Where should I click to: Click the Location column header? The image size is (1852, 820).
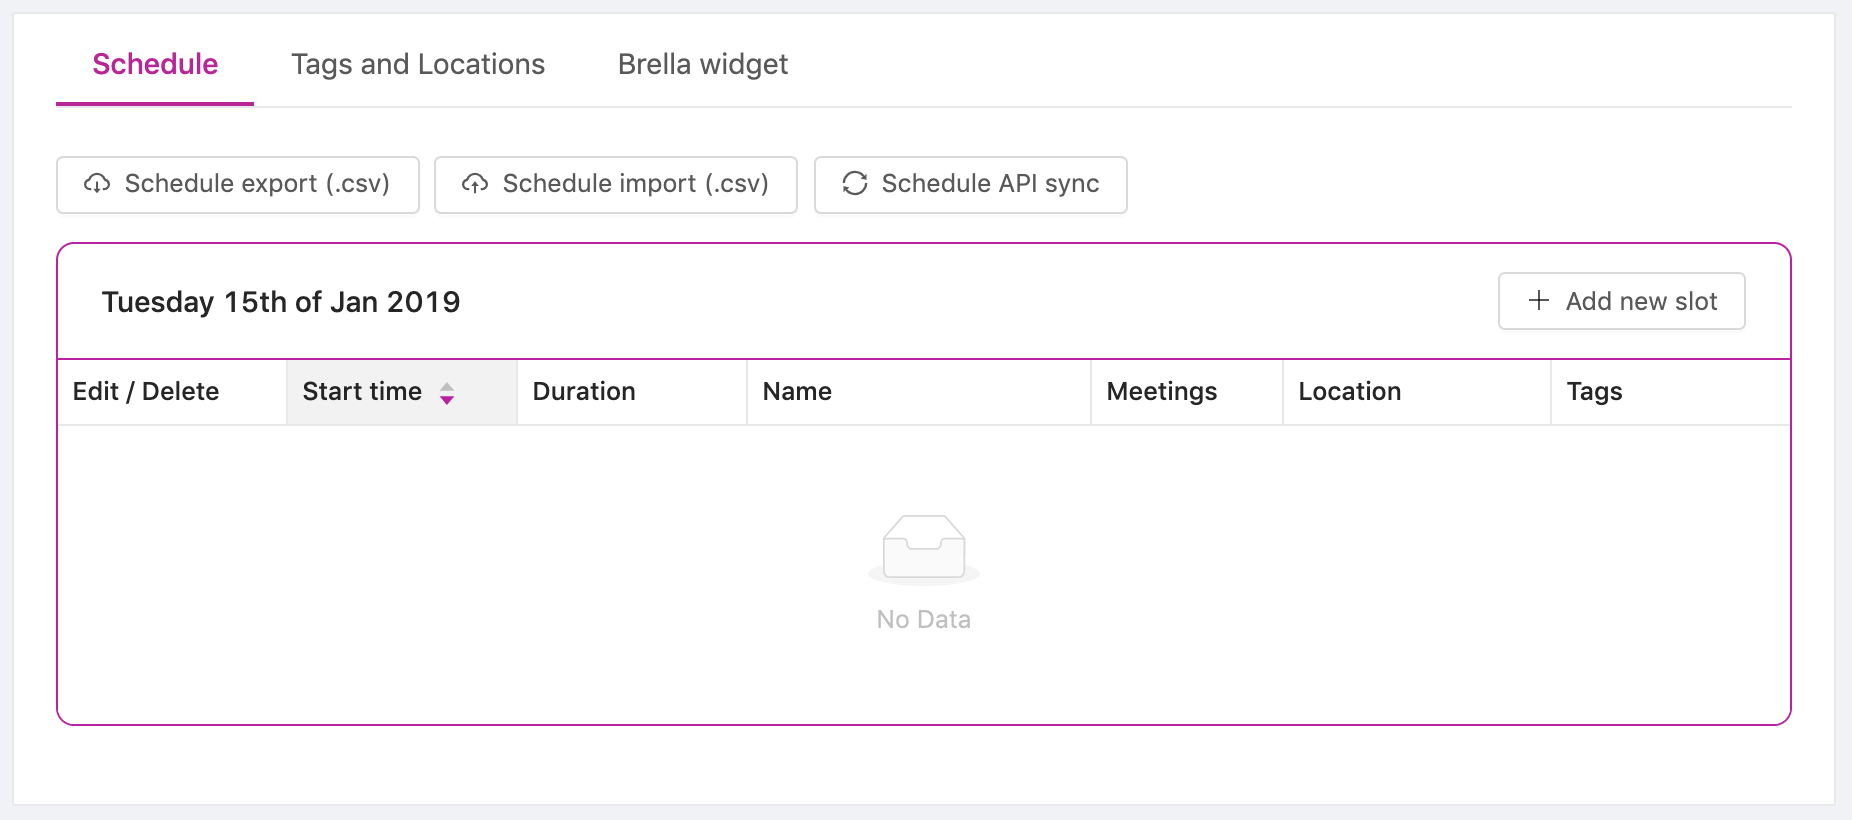(x=1417, y=392)
